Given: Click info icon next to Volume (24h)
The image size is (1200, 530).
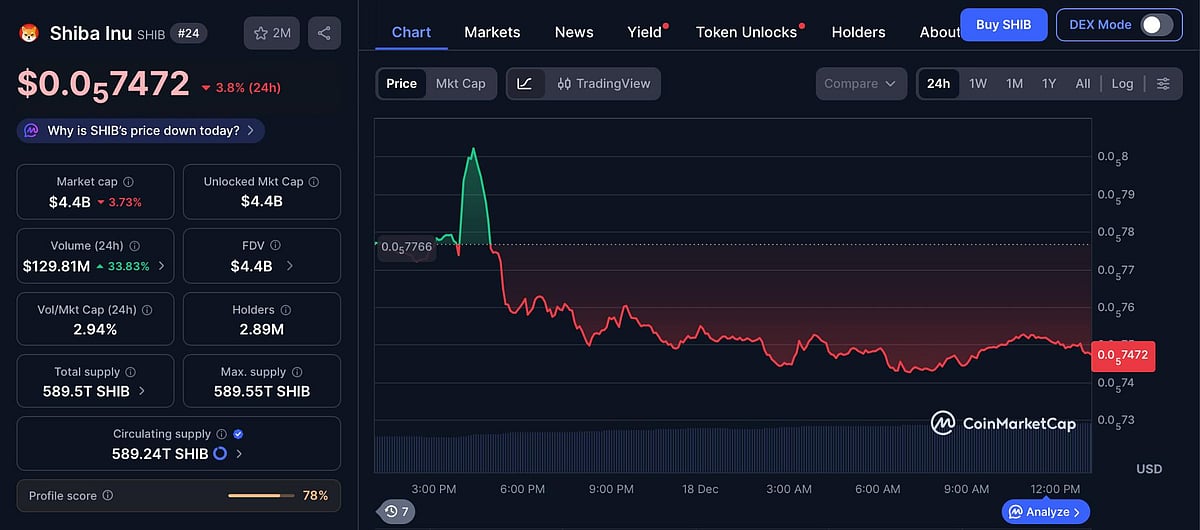Looking at the screenshot, I should (135, 246).
